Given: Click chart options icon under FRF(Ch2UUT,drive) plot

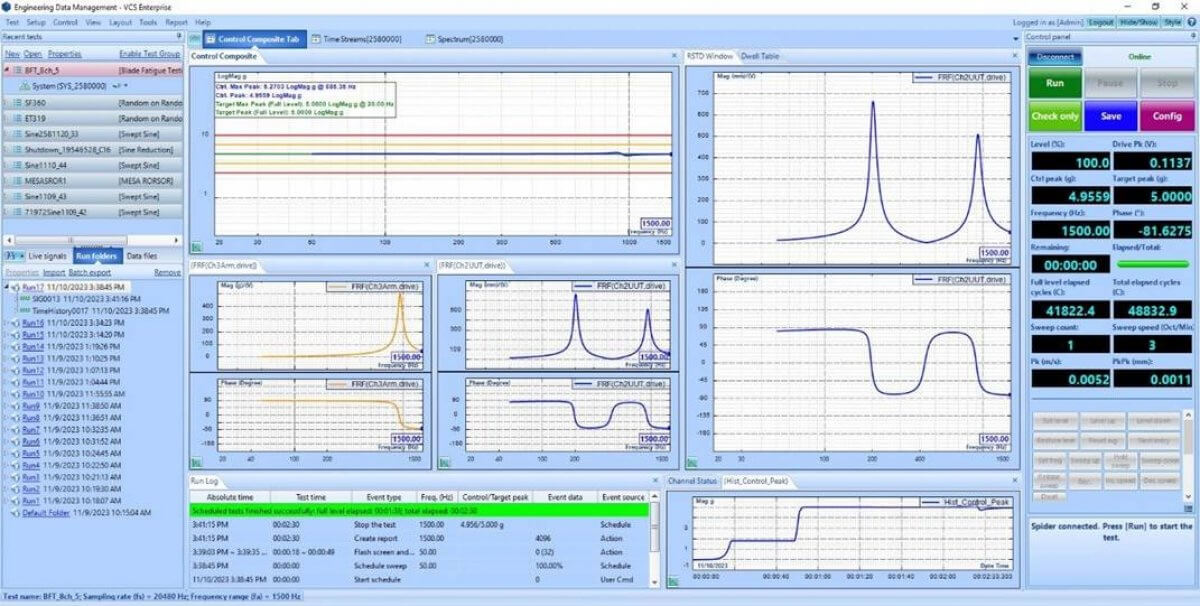Looking at the screenshot, I should (x=444, y=461).
